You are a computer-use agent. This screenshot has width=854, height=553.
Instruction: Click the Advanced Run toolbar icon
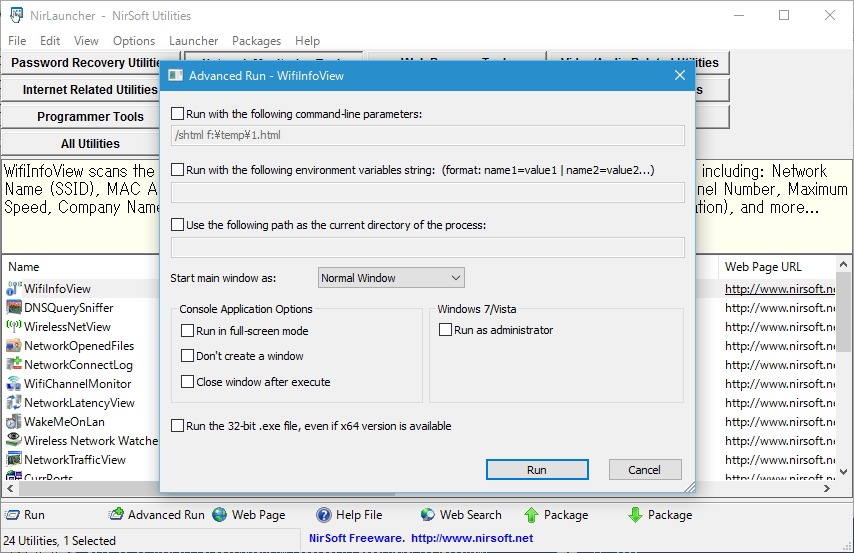click(x=115, y=515)
